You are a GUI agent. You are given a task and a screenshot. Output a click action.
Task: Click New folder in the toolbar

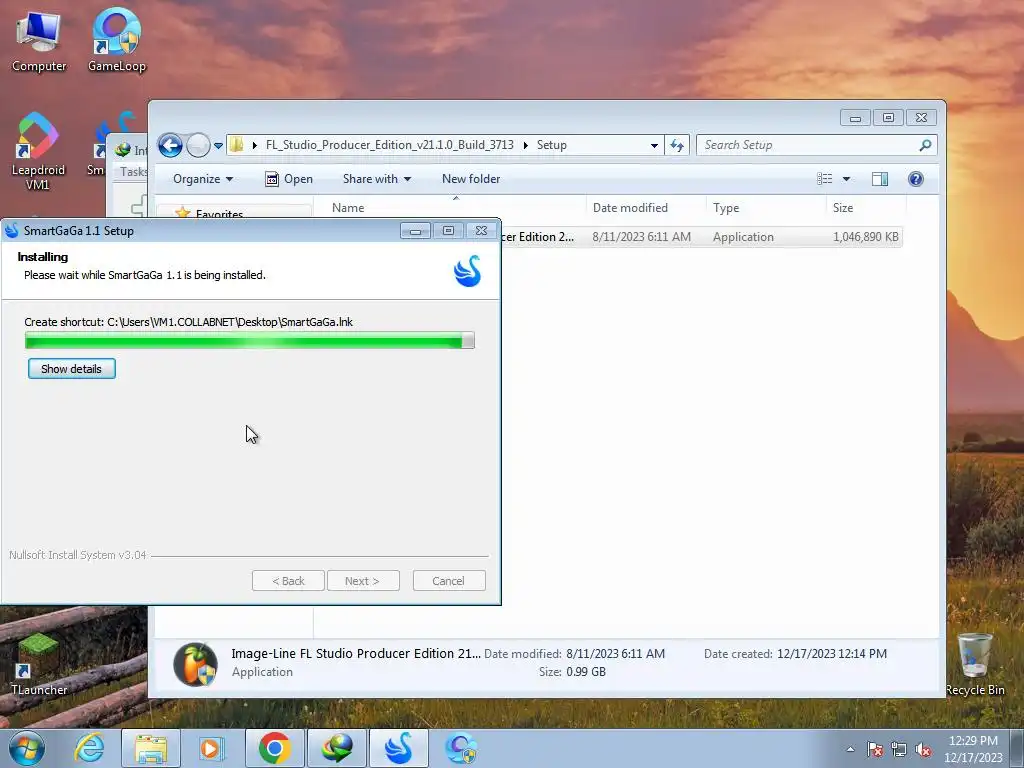471,179
